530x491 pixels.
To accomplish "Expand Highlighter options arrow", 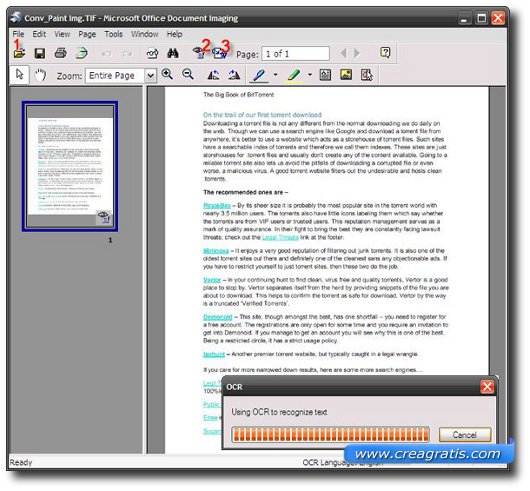I will pyautogui.click(x=310, y=75).
